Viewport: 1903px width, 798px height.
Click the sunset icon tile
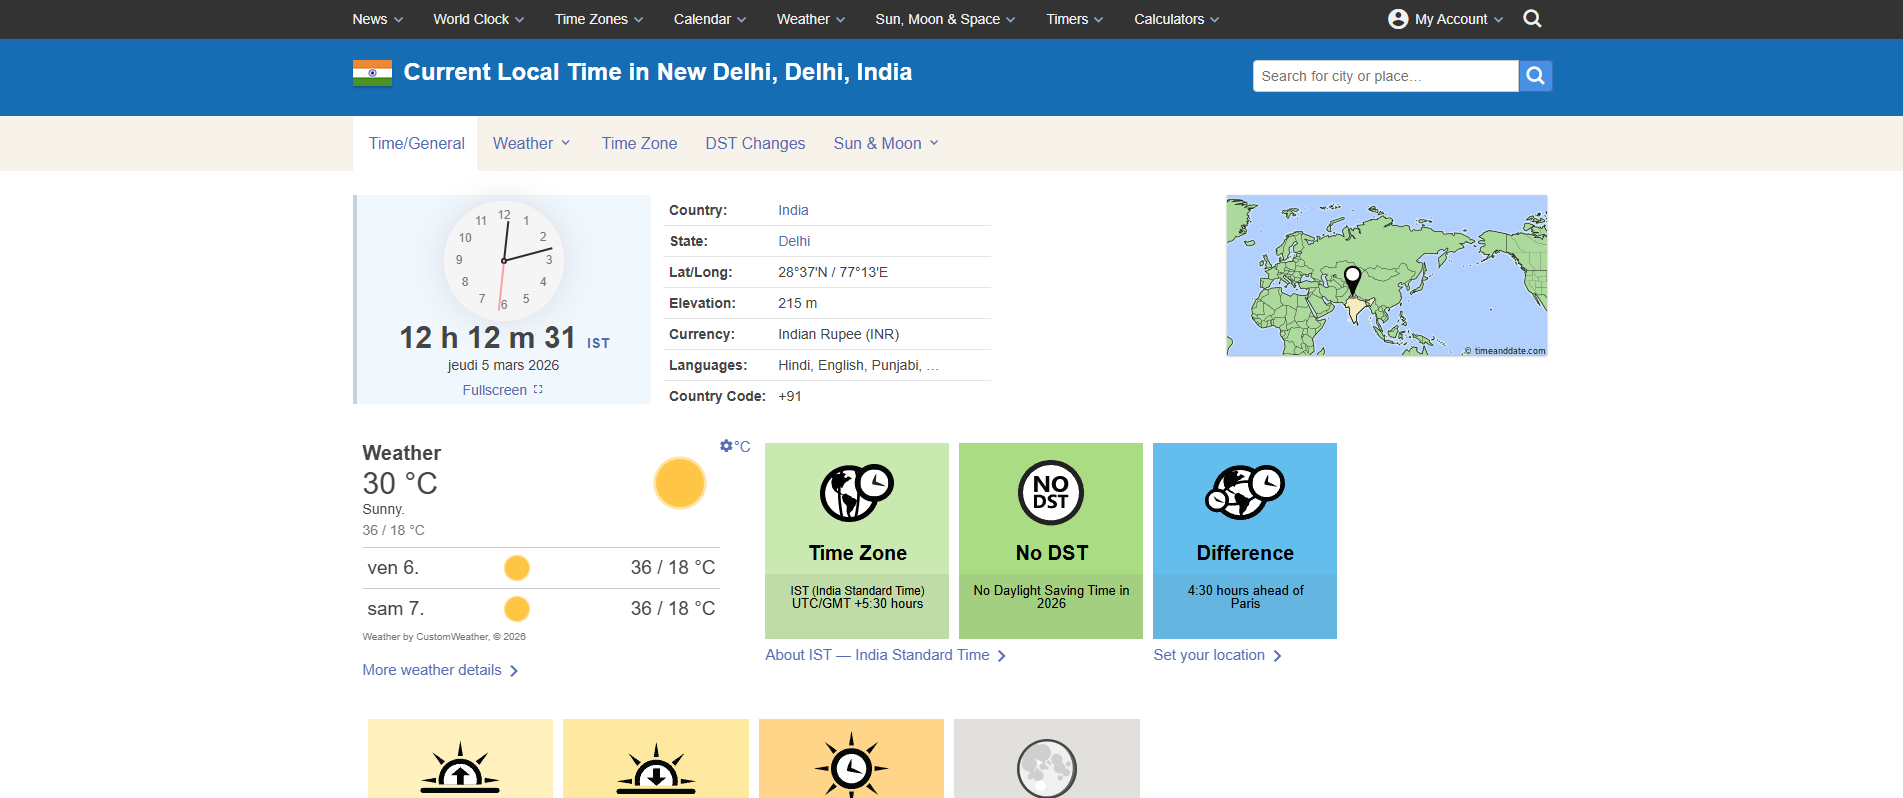(656, 758)
